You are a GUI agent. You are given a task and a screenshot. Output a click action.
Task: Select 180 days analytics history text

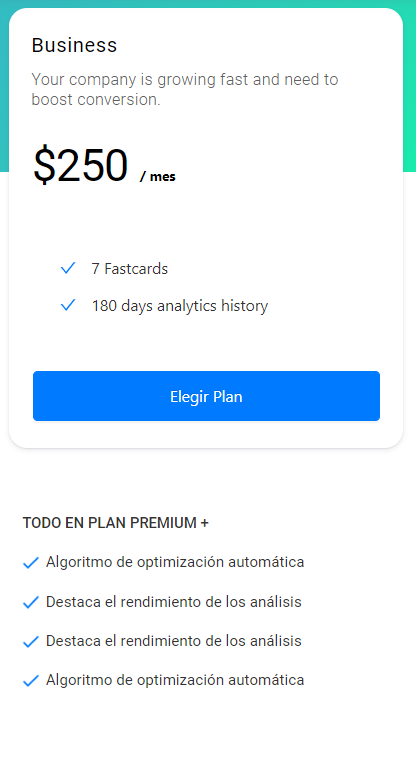pyautogui.click(x=180, y=306)
